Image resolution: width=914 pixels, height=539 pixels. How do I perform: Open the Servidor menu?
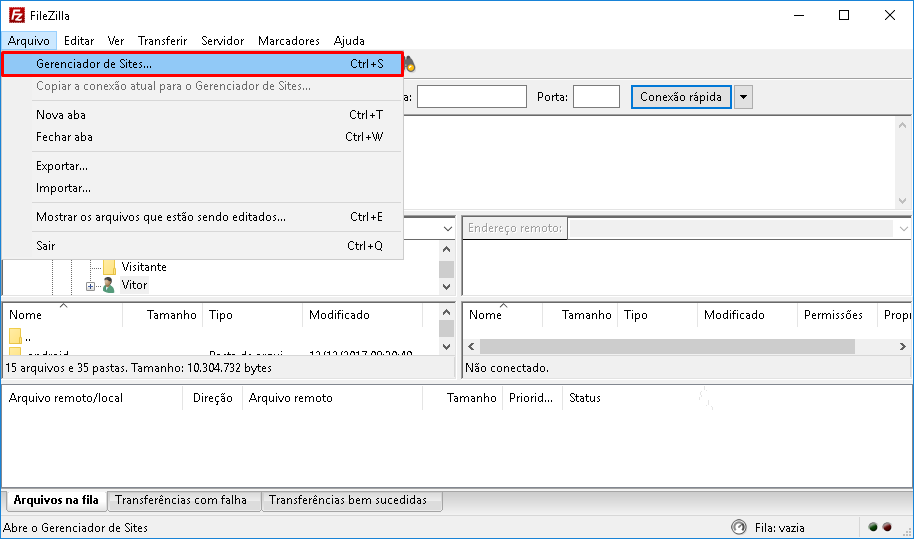222,41
